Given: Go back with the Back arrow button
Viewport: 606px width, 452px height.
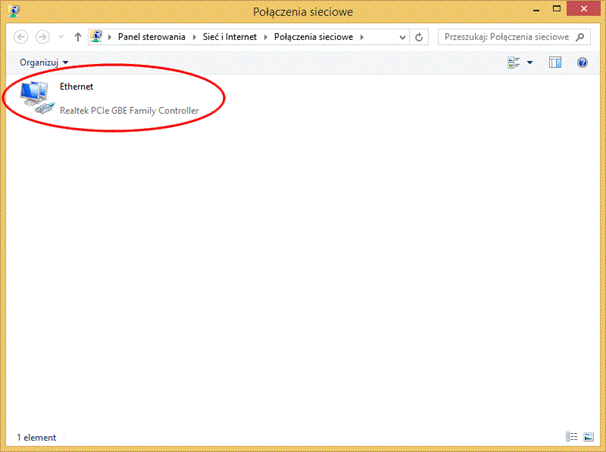Looking at the screenshot, I should click(21, 37).
